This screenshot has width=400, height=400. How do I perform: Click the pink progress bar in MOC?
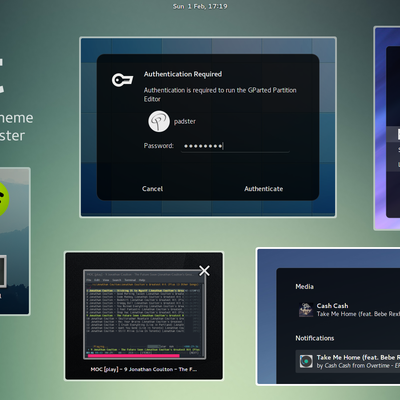click(x=133, y=356)
